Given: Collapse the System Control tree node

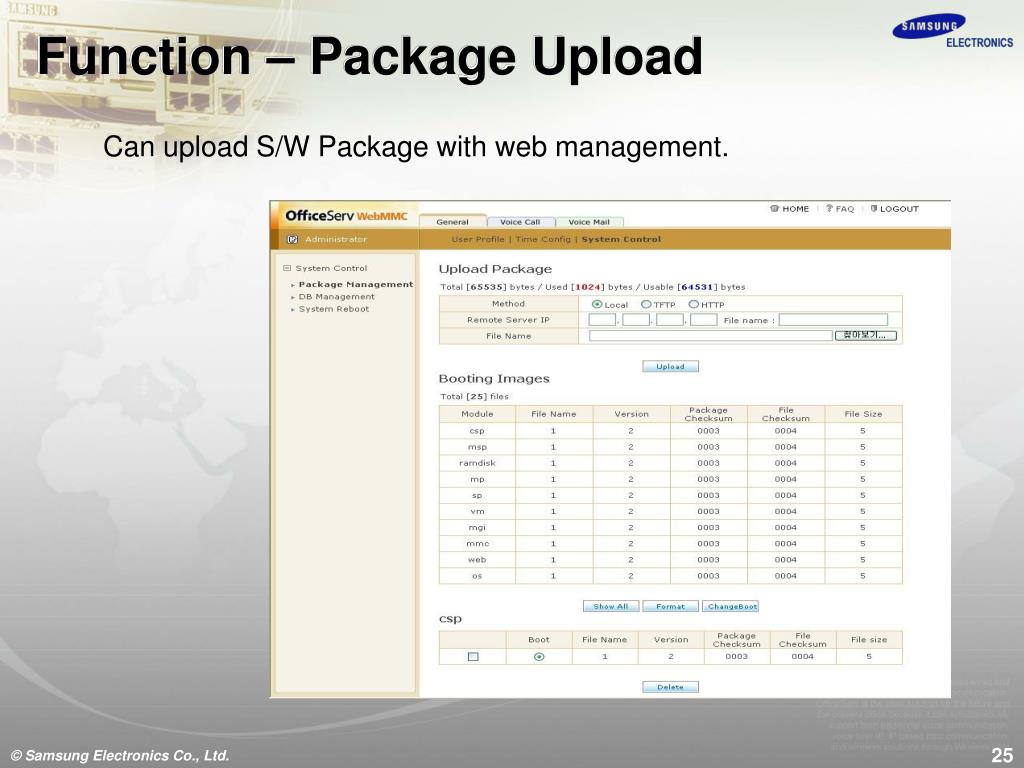Looking at the screenshot, I should (287, 268).
